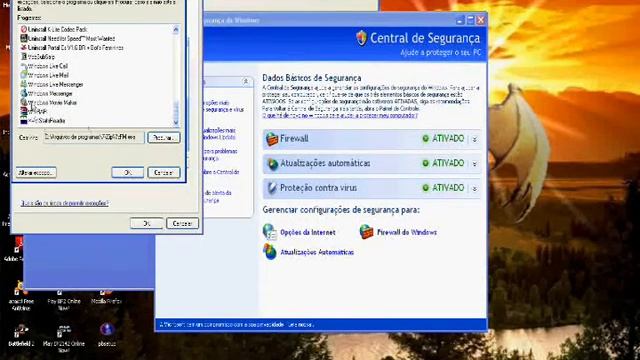Open the Adobe desktop shortcut
The height and width of the screenshot is (360, 640).
pyautogui.click(x=16, y=250)
